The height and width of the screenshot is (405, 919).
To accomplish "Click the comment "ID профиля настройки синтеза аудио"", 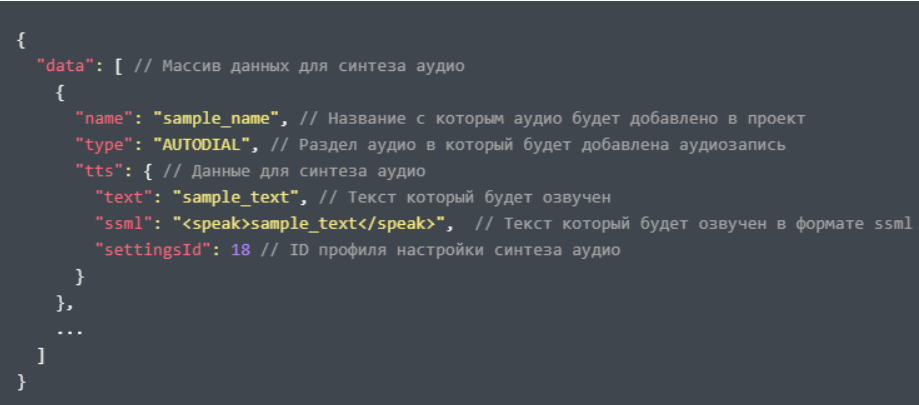I will coord(444,250).
